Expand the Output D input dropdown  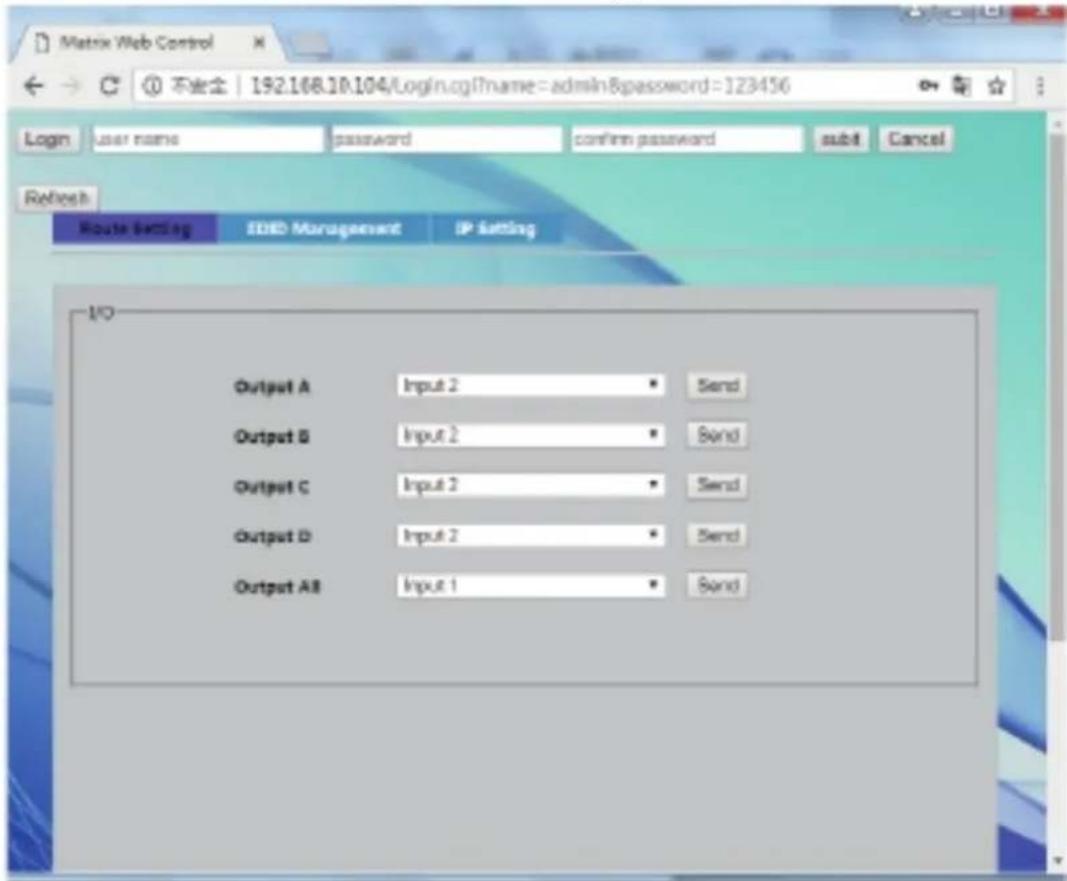coord(530,535)
